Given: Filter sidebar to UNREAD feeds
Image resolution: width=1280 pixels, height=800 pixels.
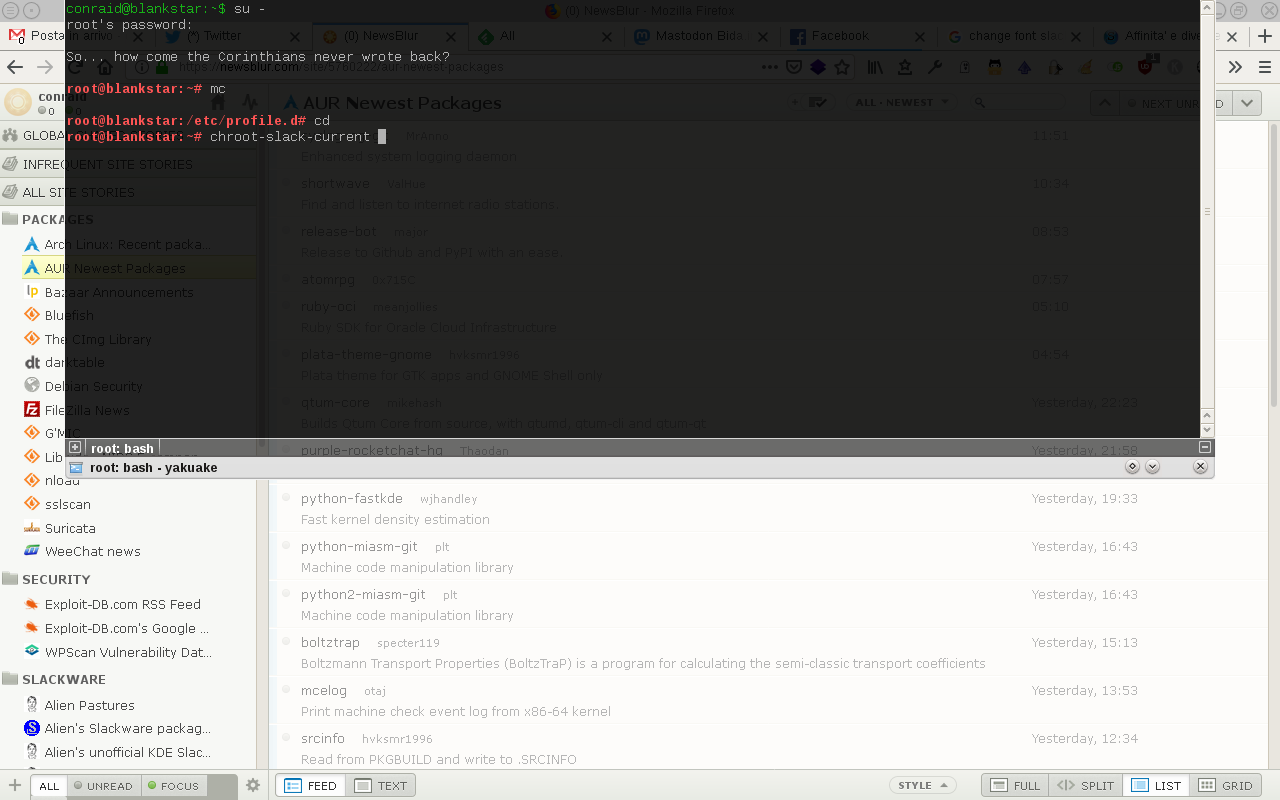Looking at the screenshot, I should click(103, 786).
